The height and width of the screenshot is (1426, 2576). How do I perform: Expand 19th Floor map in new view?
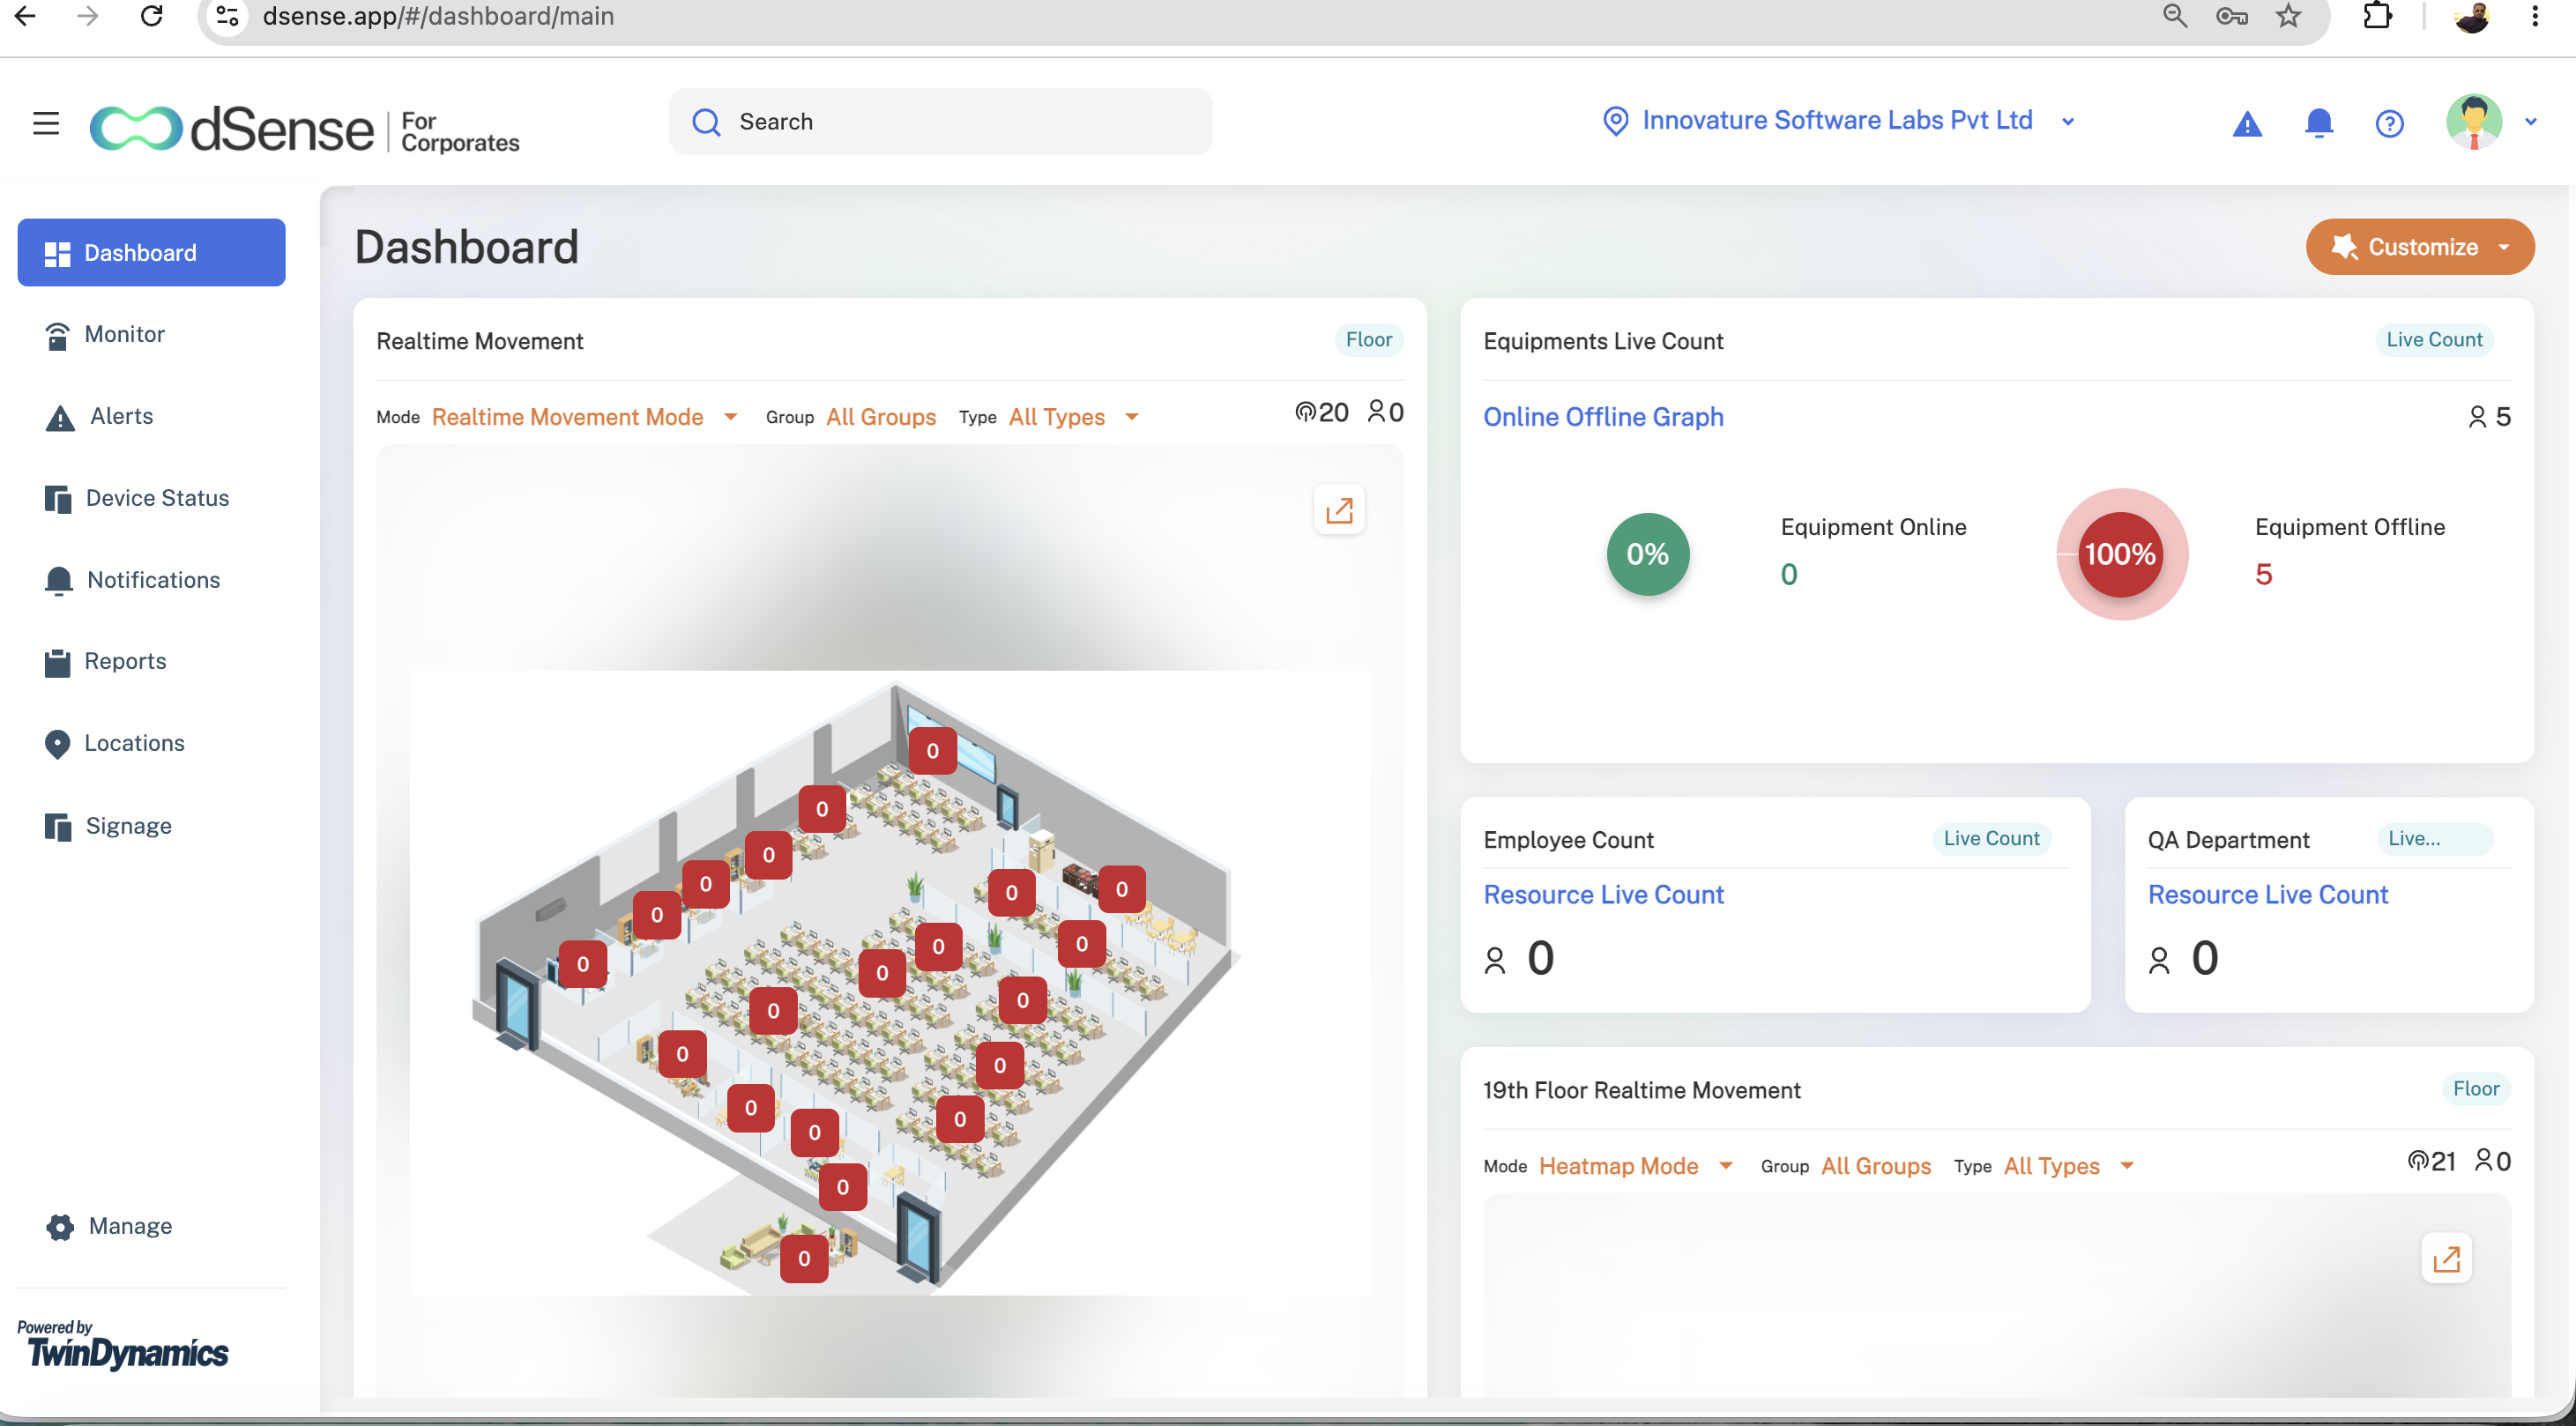2446,1258
